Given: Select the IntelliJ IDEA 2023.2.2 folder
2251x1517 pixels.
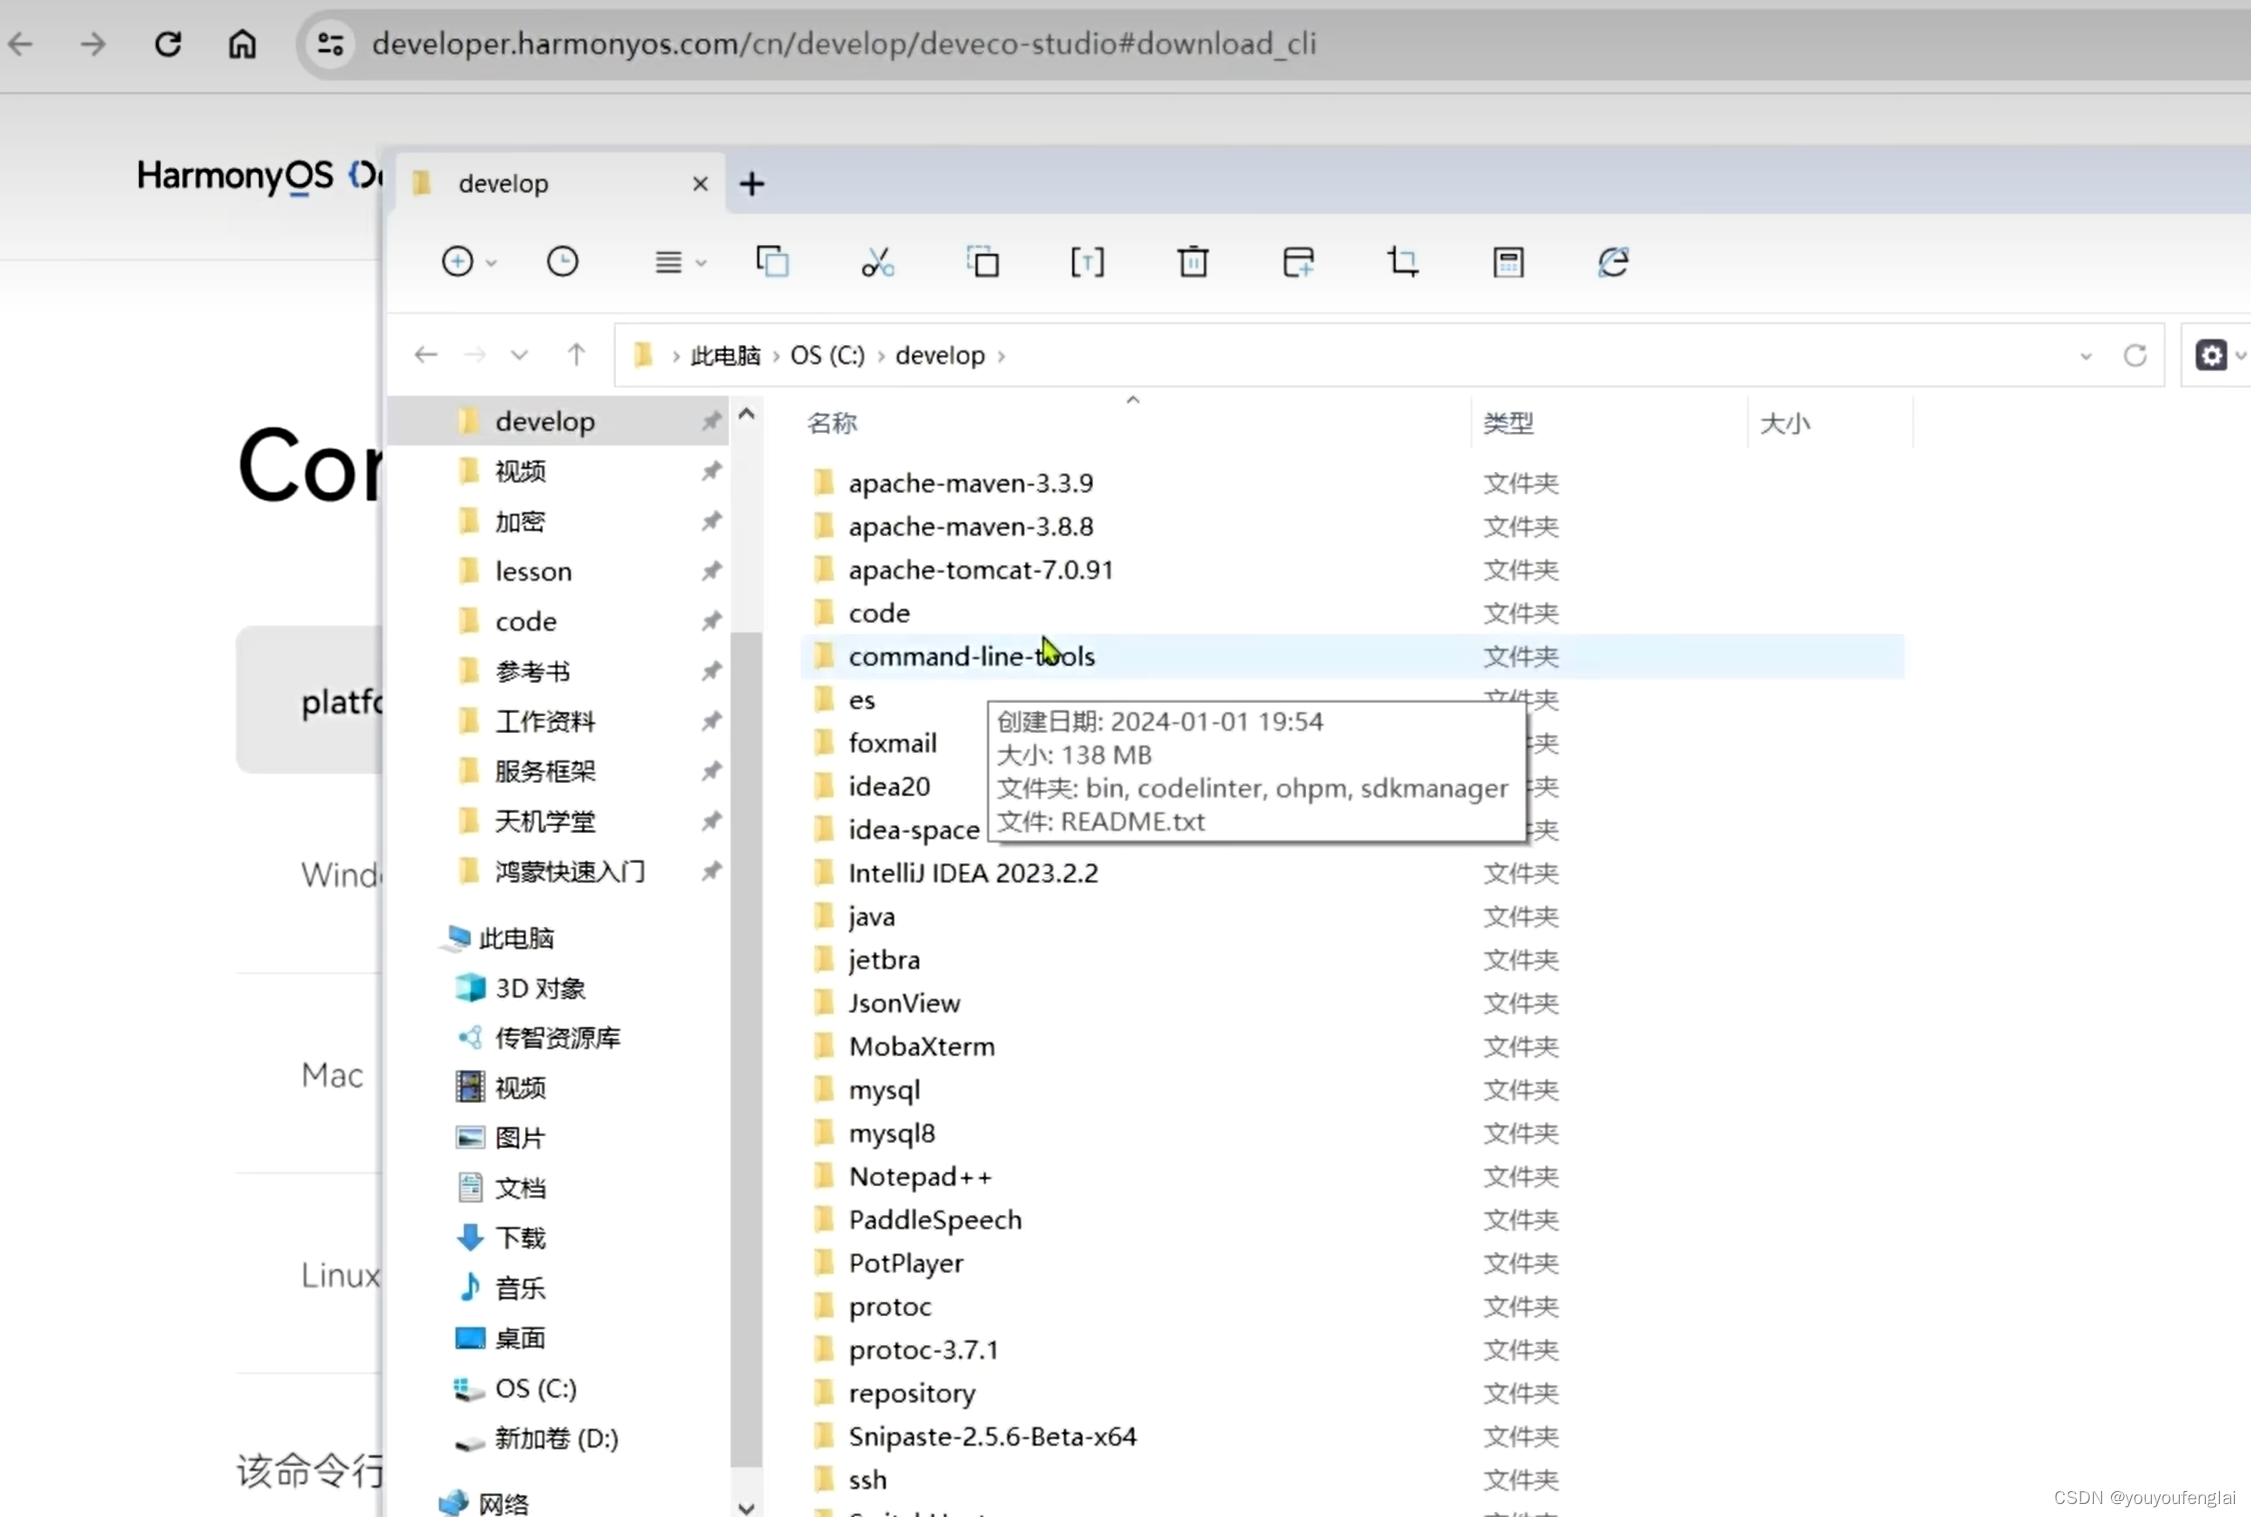Looking at the screenshot, I should (x=972, y=873).
